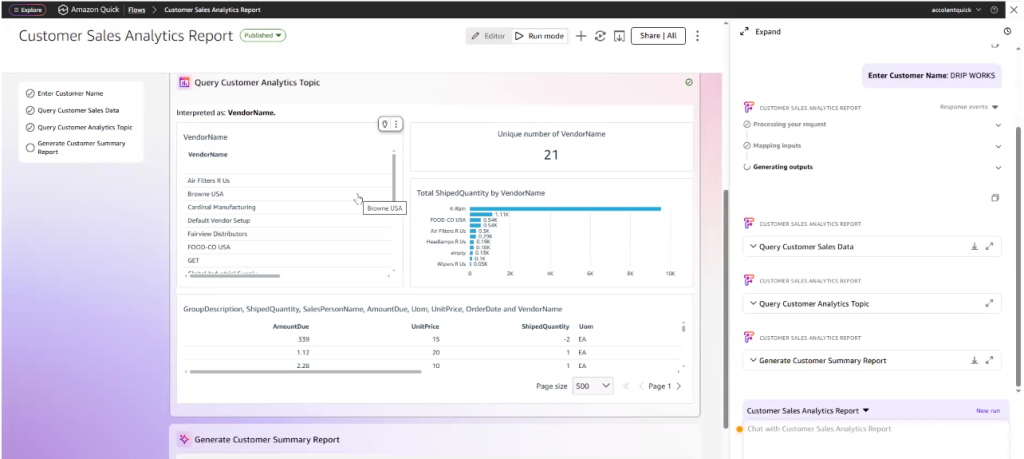Select the Default Vendor Setup row
The width and height of the screenshot is (1024, 459).
click(287, 221)
